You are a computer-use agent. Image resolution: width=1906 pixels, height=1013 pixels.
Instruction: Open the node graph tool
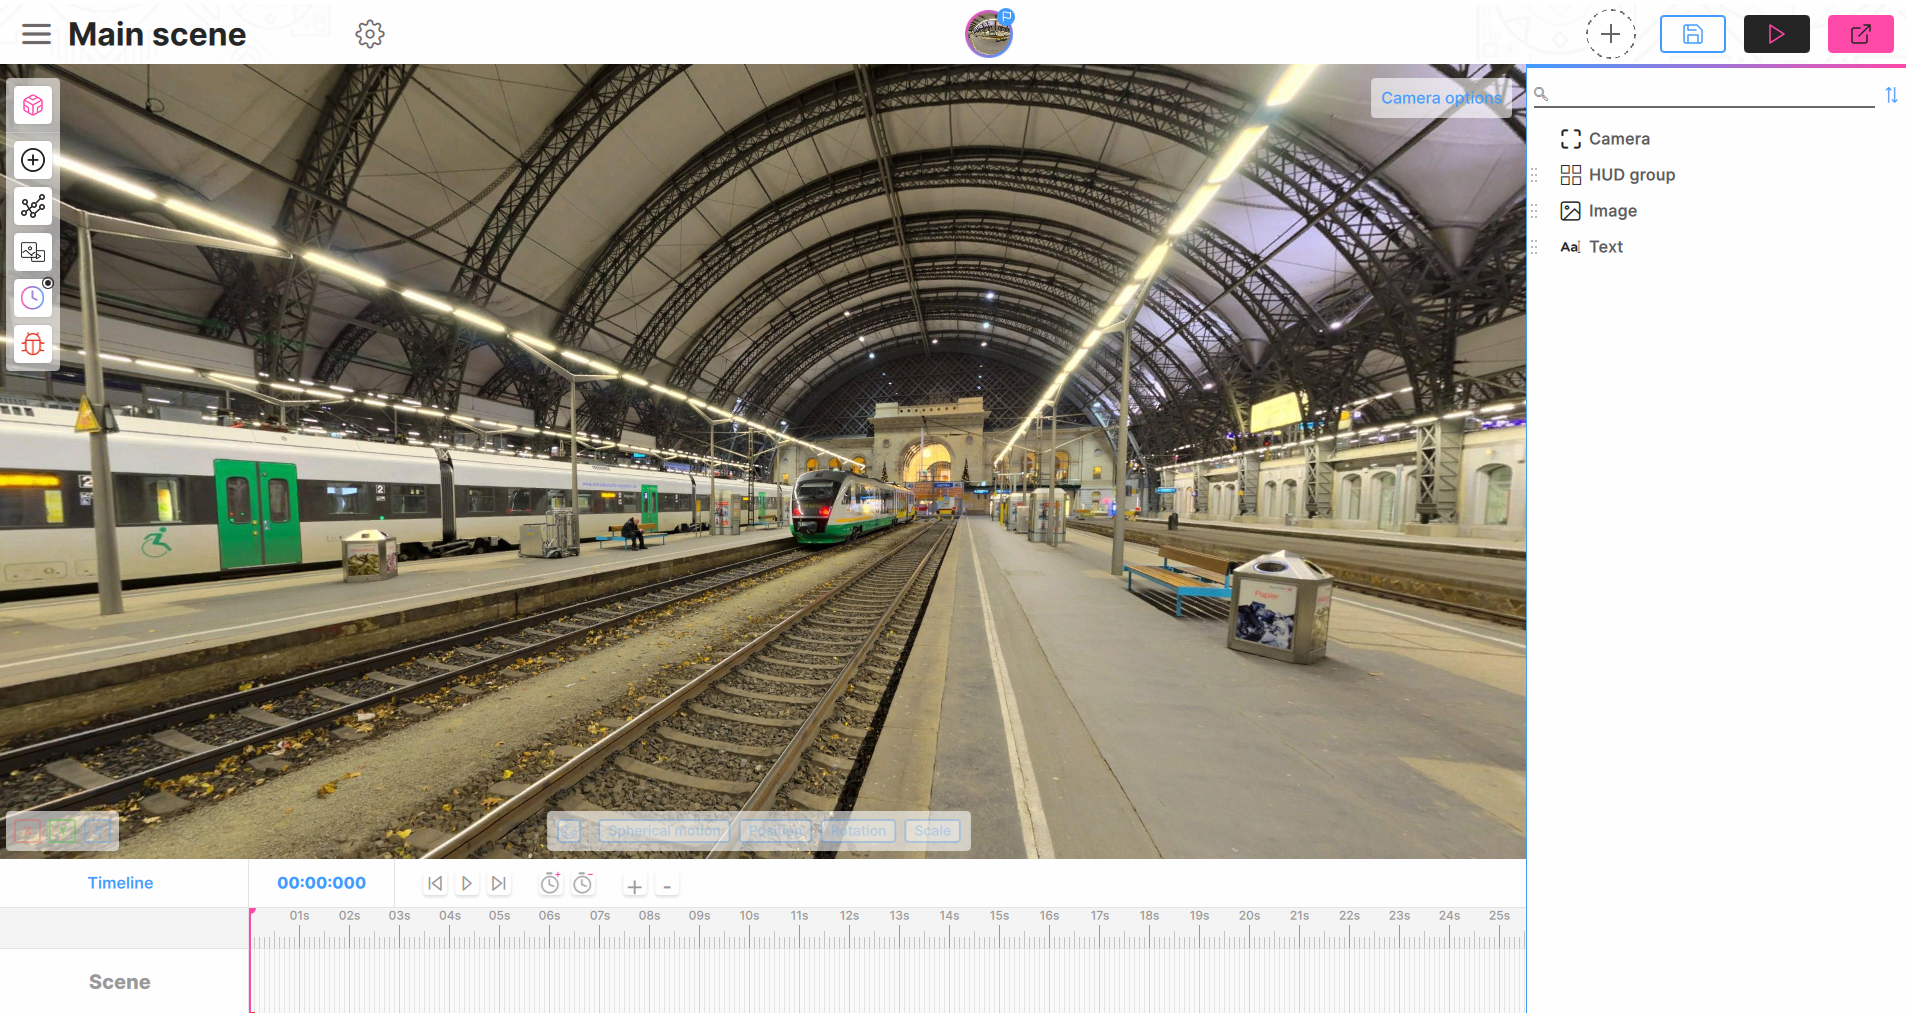33,206
